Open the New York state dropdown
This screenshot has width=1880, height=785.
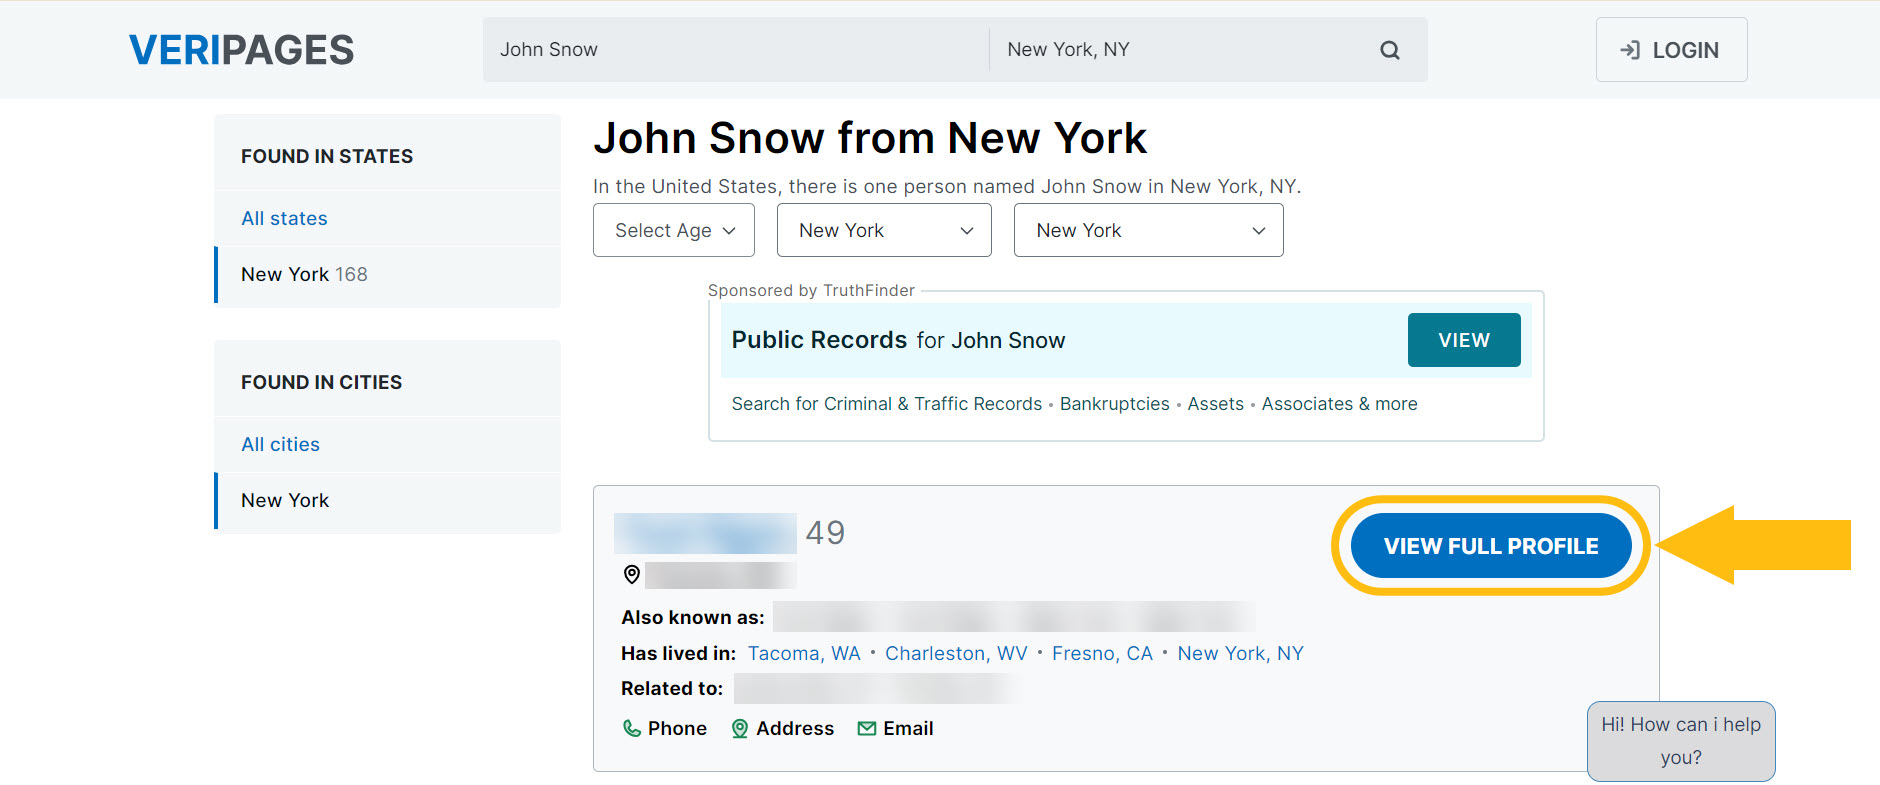click(x=884, y=231)
